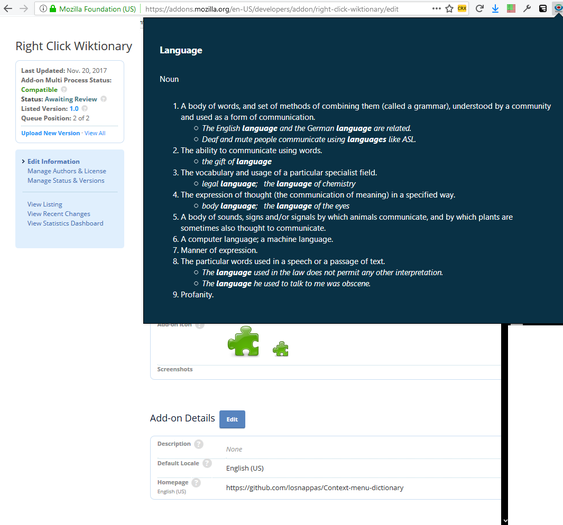Viewport: 563px width, 525px height.
Task: Open page actions three-dot menu
Action: click(436, 9)
